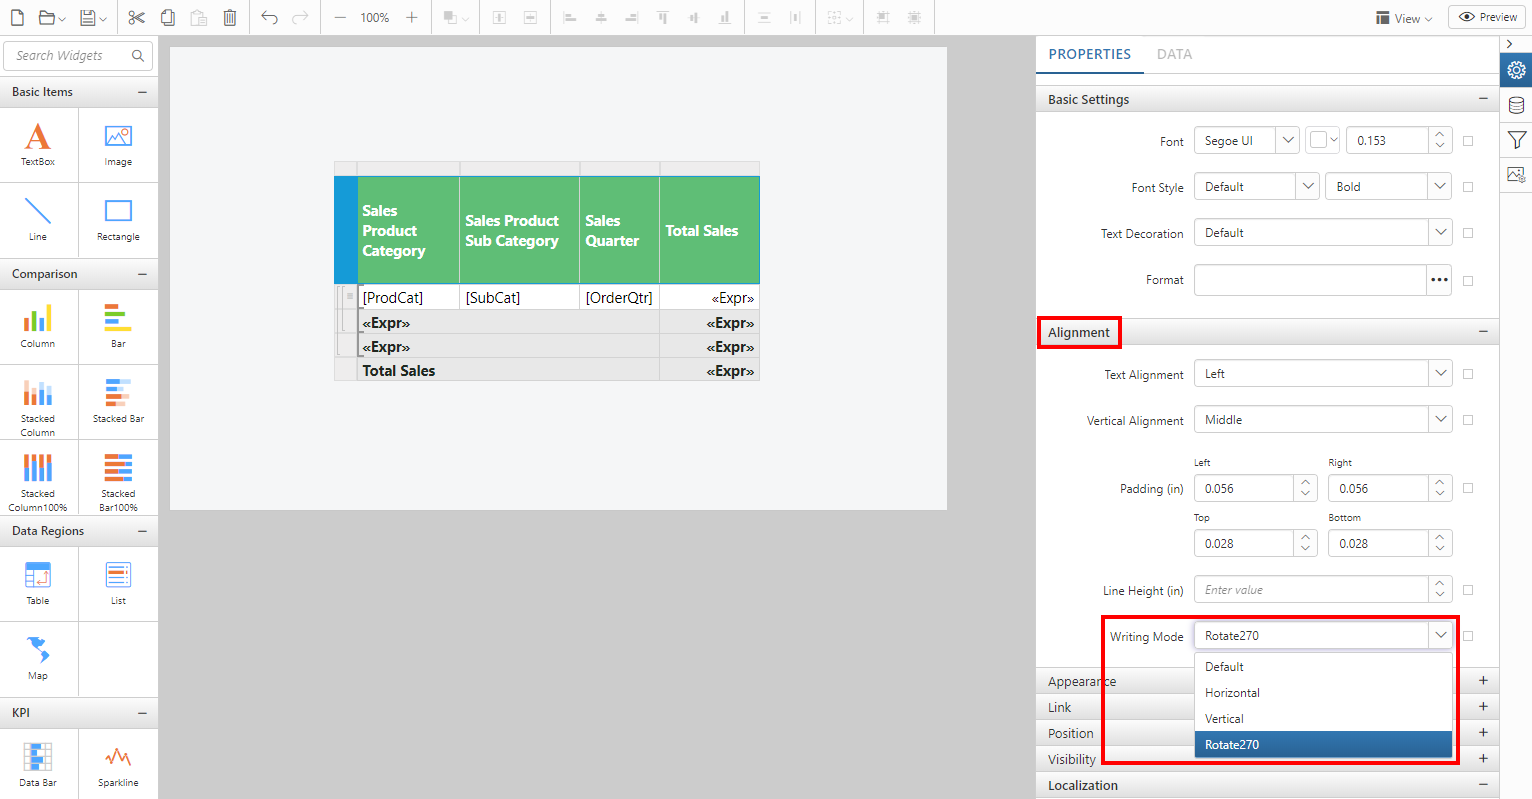Select the Rectangle widget
The width and height of the screenshot is (1532, 799).
(118, 220)
